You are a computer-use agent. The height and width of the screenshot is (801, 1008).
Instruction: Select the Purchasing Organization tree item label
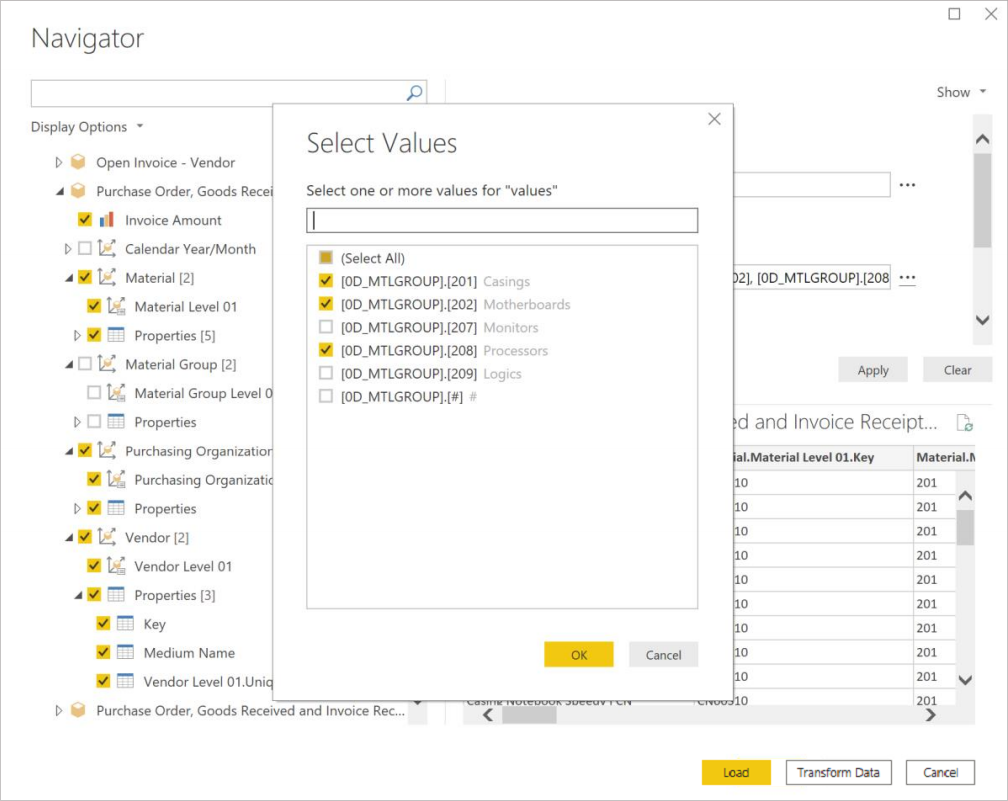(x=199, y=451)
